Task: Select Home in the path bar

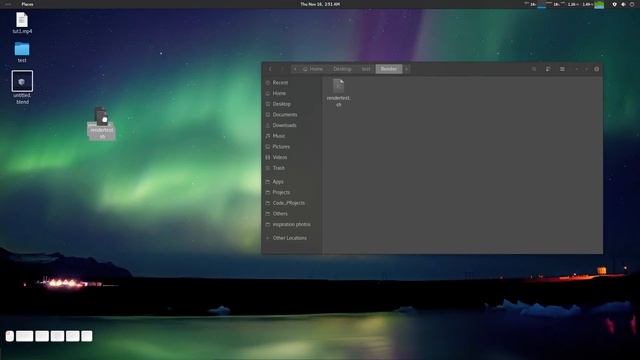Action: [x=313, y=69]
